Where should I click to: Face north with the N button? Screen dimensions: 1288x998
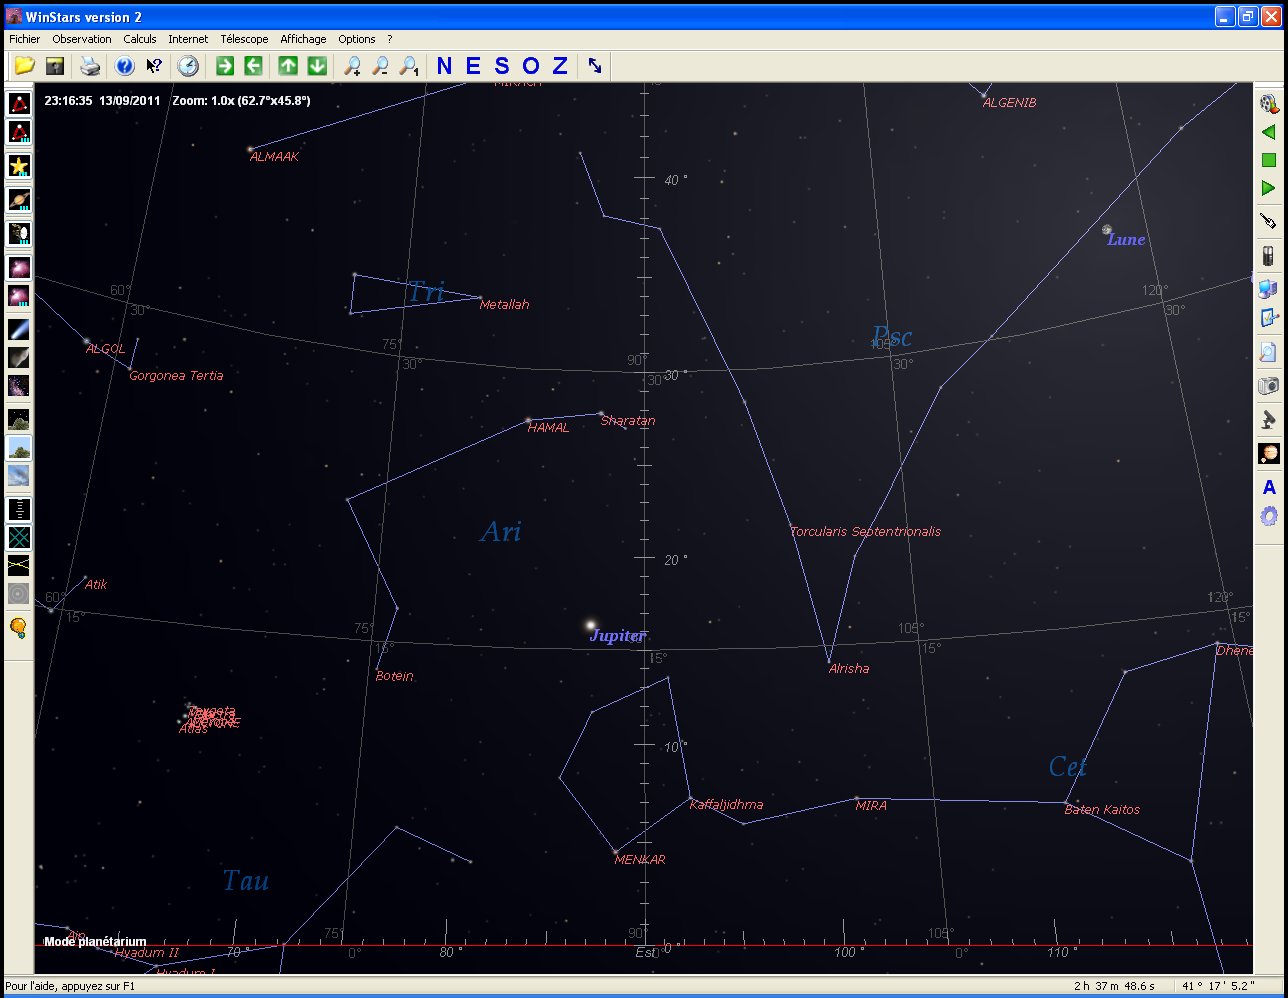(x=445, y=66)
